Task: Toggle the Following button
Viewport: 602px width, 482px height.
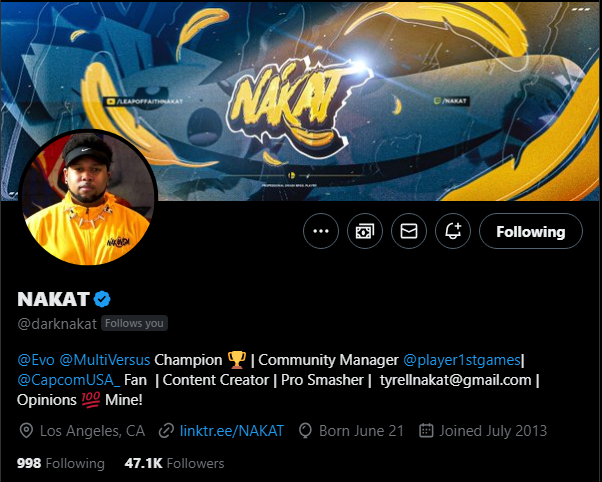Action: 531,231
